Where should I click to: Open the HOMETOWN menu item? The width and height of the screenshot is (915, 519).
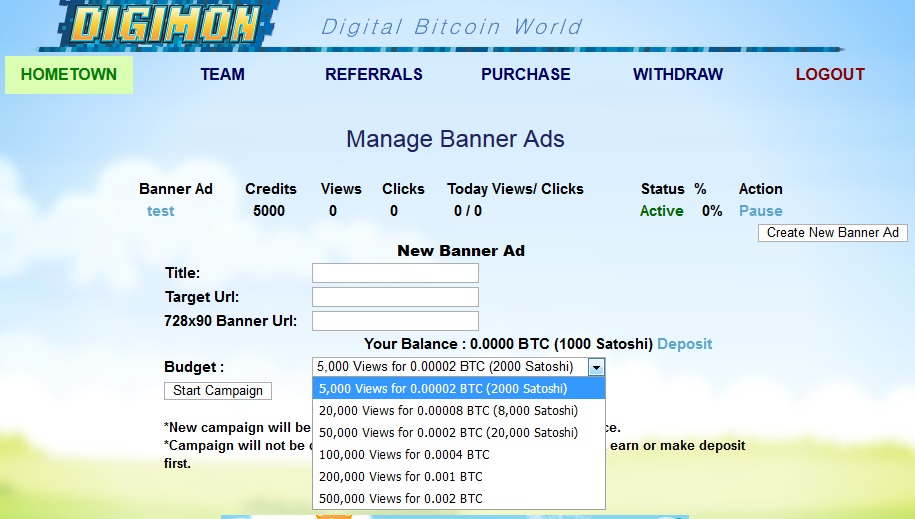click(x=69, y=75)
